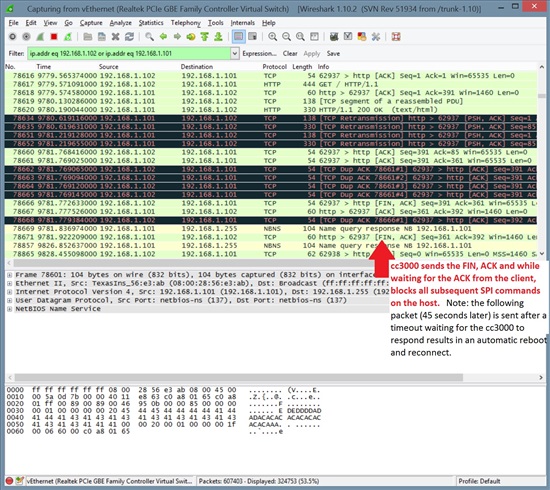Select packet 78666 FIN, ACK row
This screenshot has height=490, width=550.
(x=270, y=203)
